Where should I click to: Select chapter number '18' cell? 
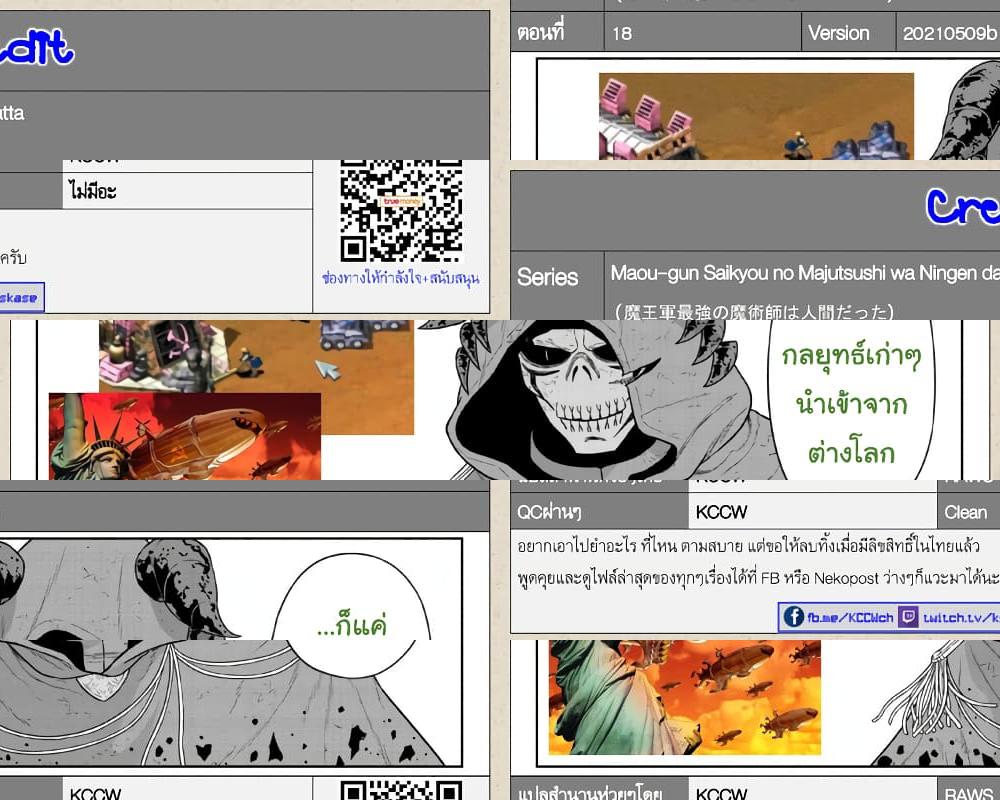(x=702, y=32)
